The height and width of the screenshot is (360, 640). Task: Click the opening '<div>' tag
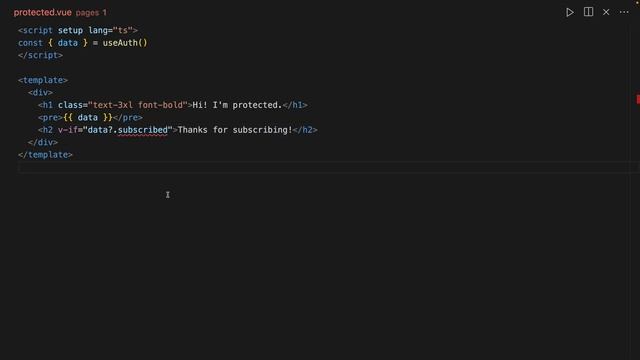click(x=40, y=93)
